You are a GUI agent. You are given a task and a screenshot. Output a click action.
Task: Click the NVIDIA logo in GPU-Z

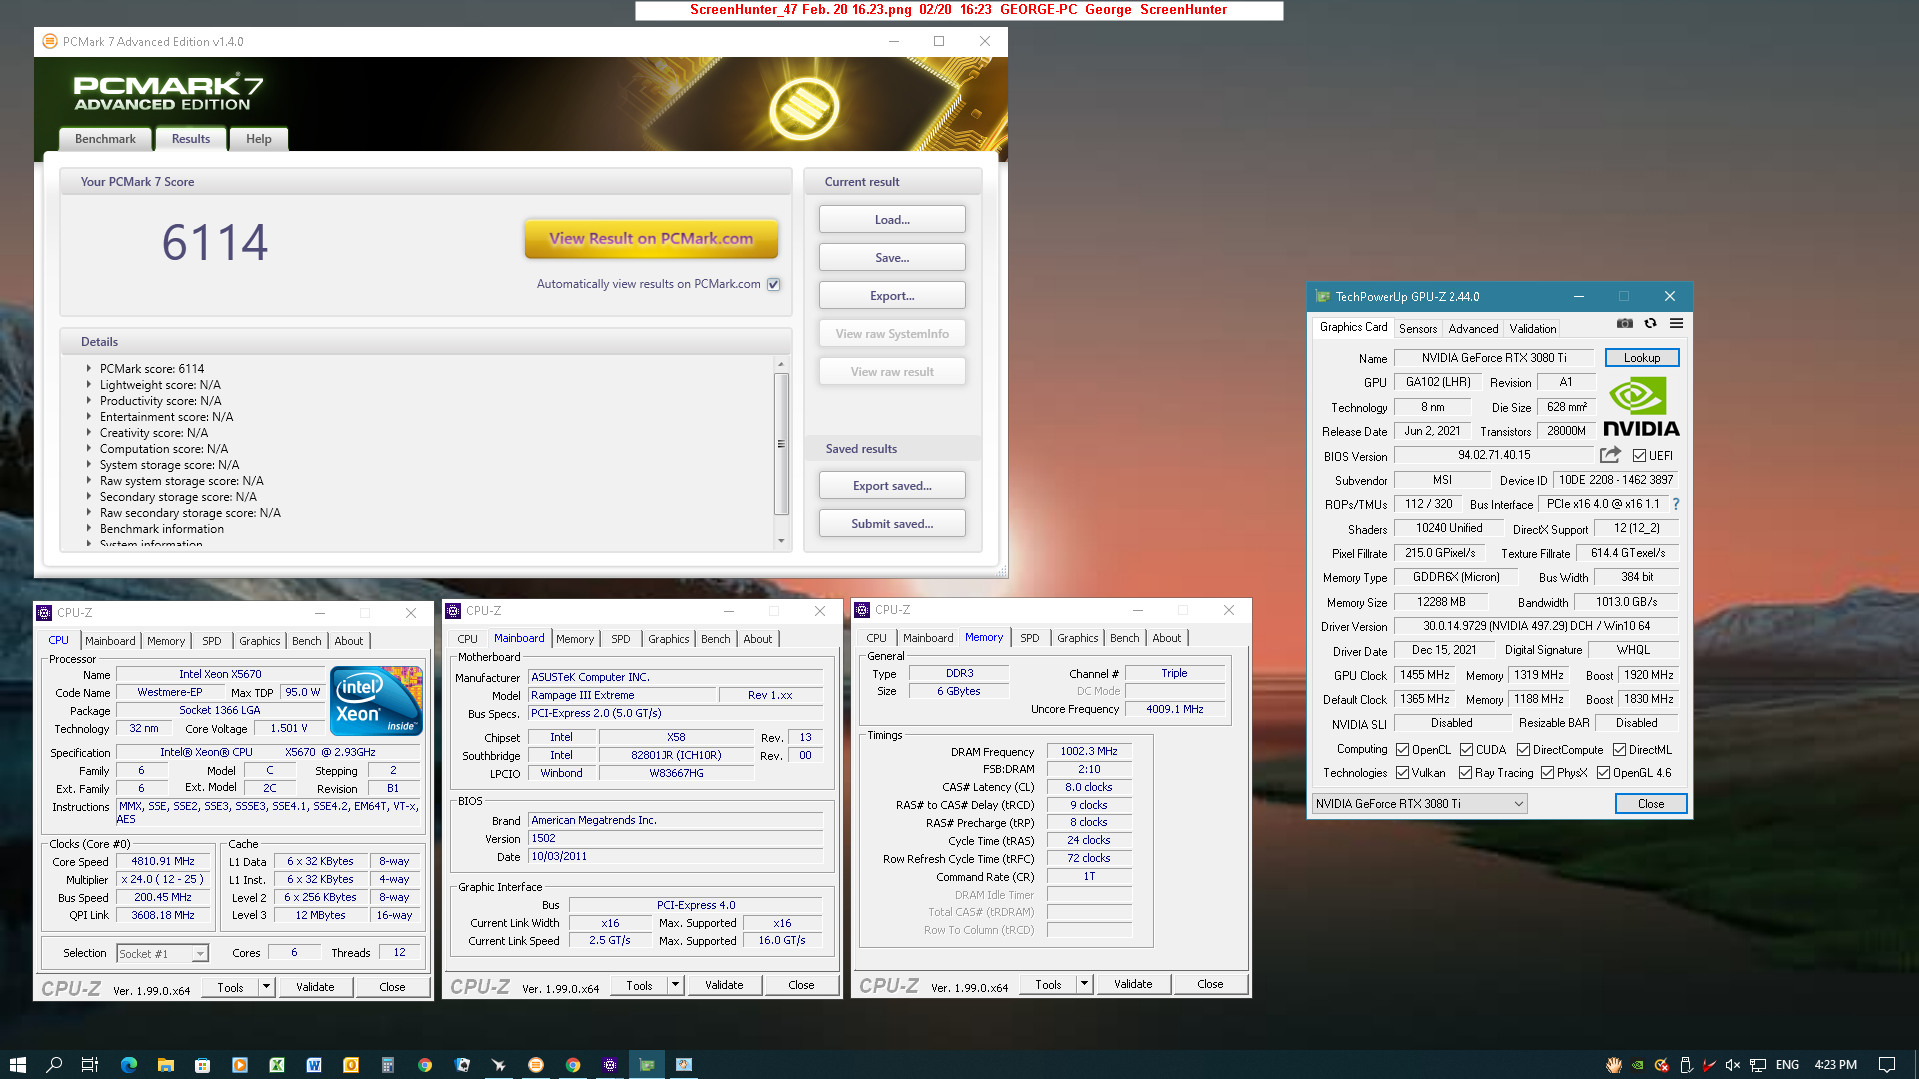tap(1641, 406)
